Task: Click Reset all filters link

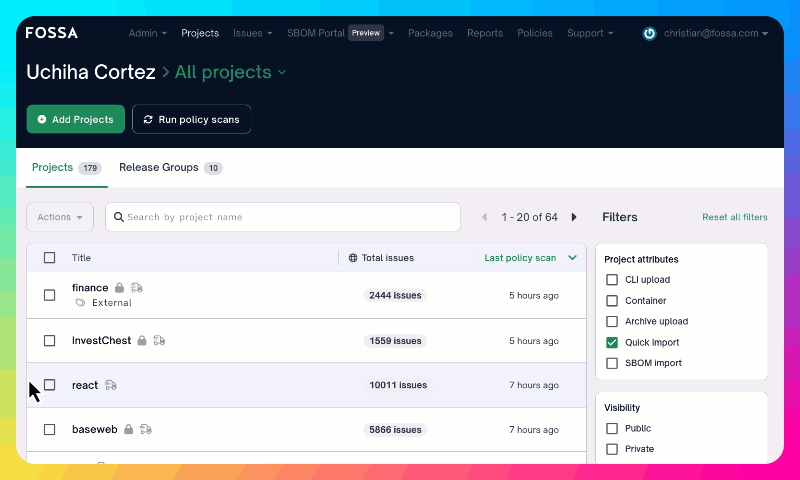Action: coord(734,217)
